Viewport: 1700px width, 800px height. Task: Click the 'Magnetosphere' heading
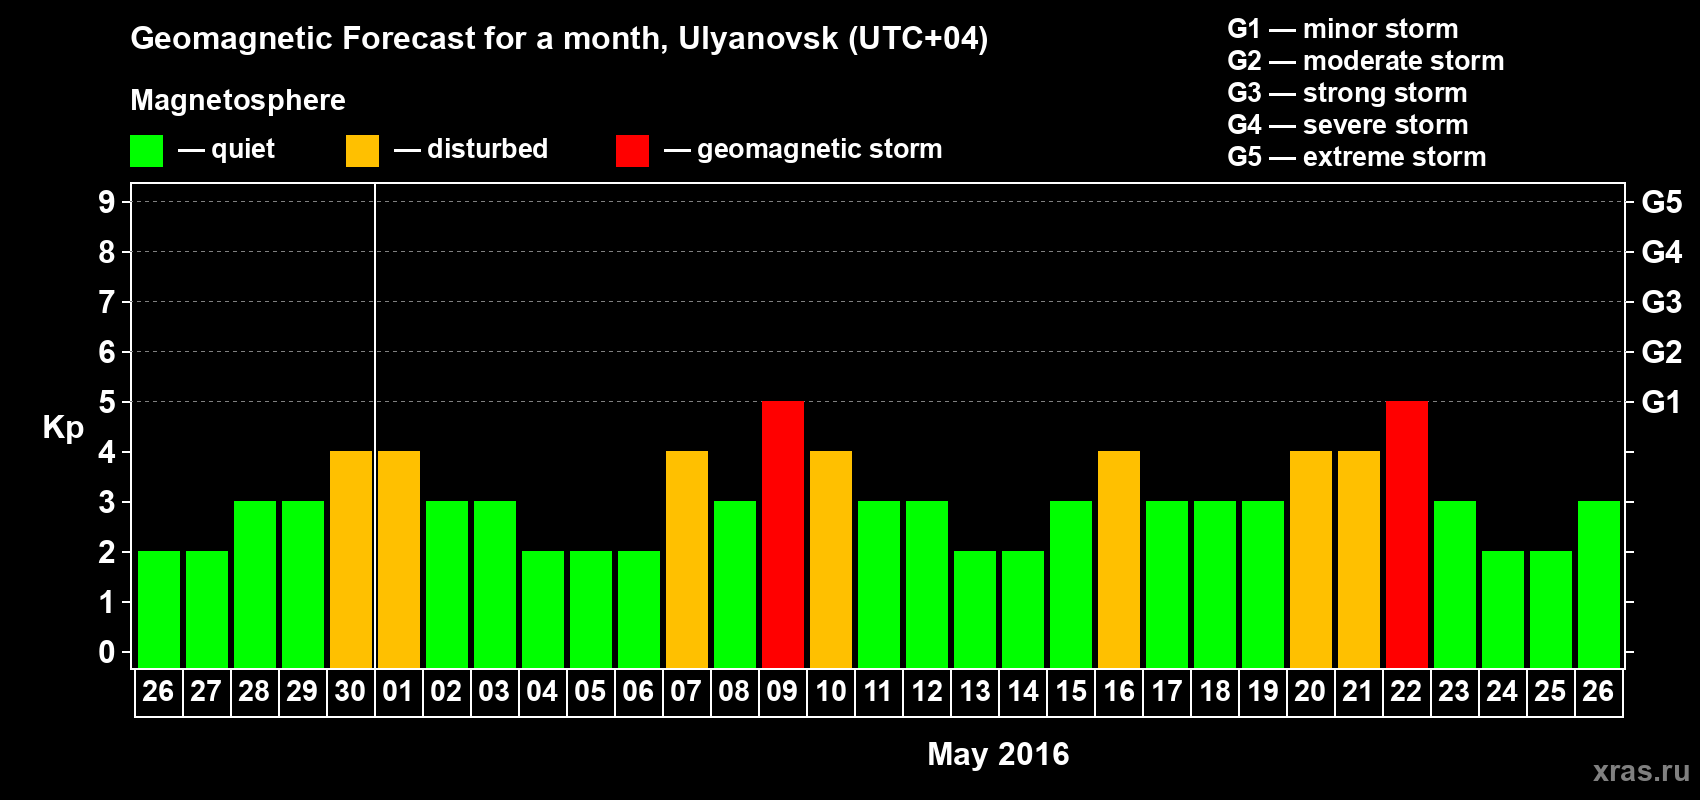[238, 100]
